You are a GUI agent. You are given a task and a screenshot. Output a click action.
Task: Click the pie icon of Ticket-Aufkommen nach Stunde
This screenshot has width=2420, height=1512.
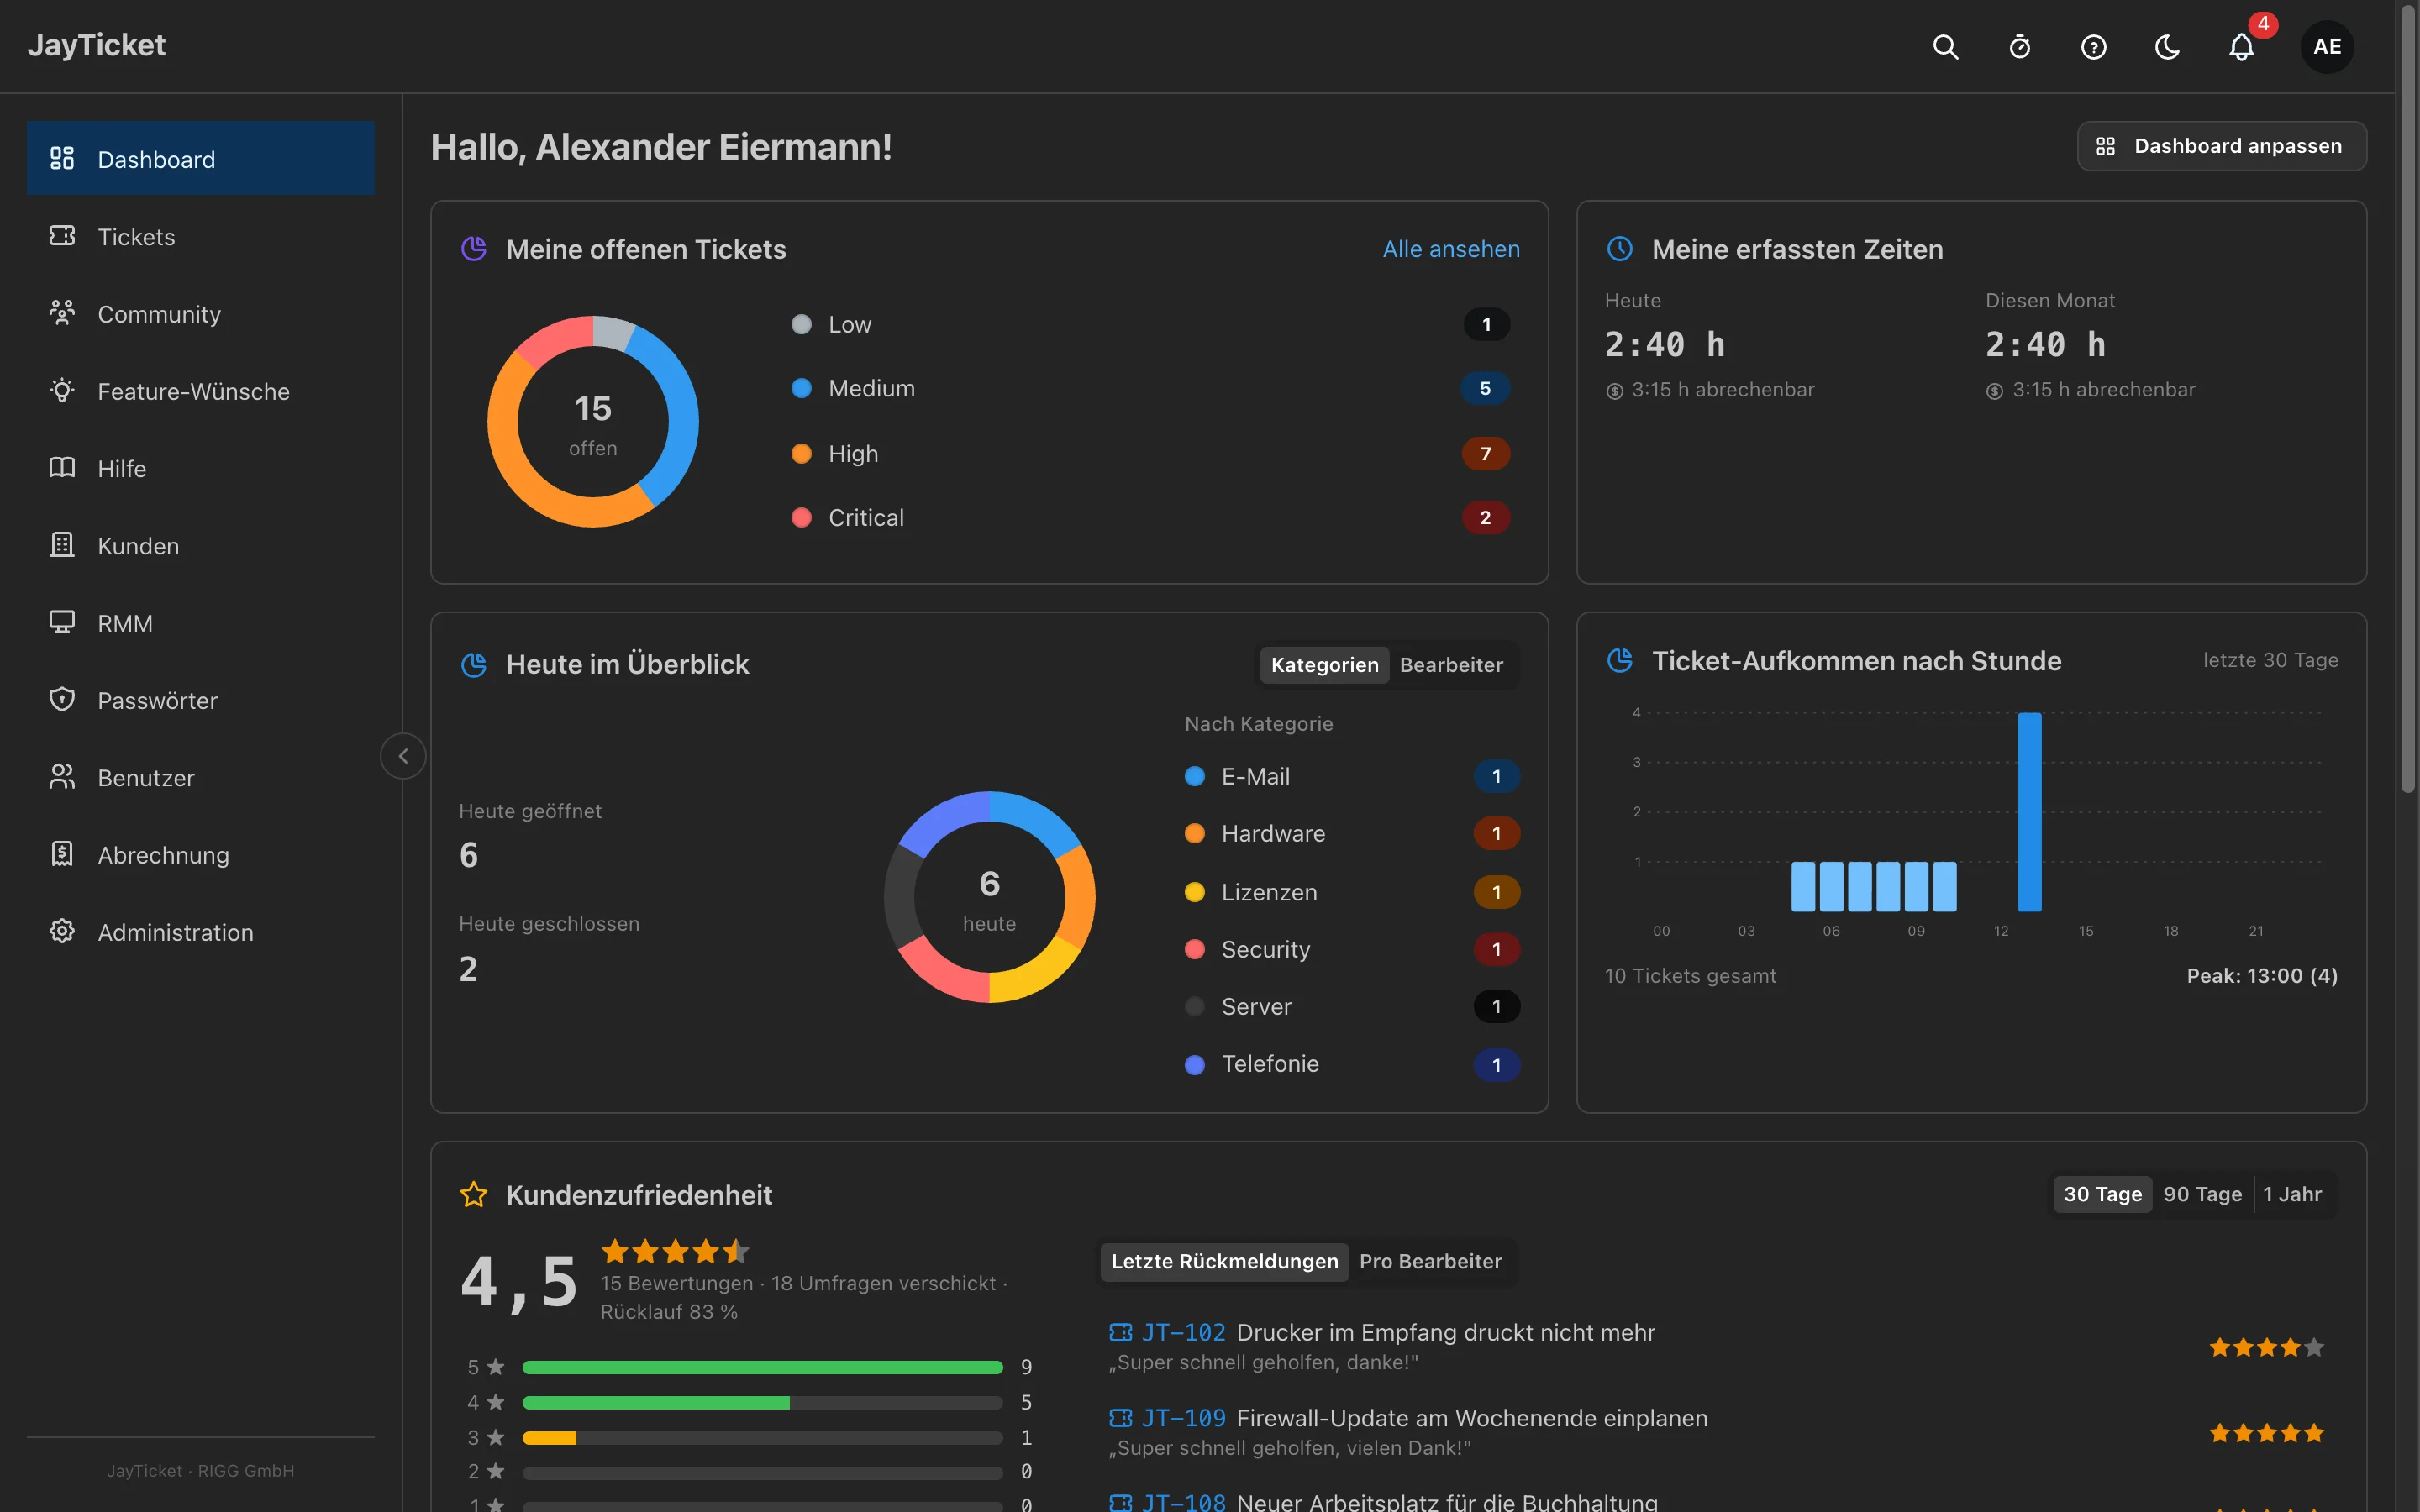coord(1619,660)
